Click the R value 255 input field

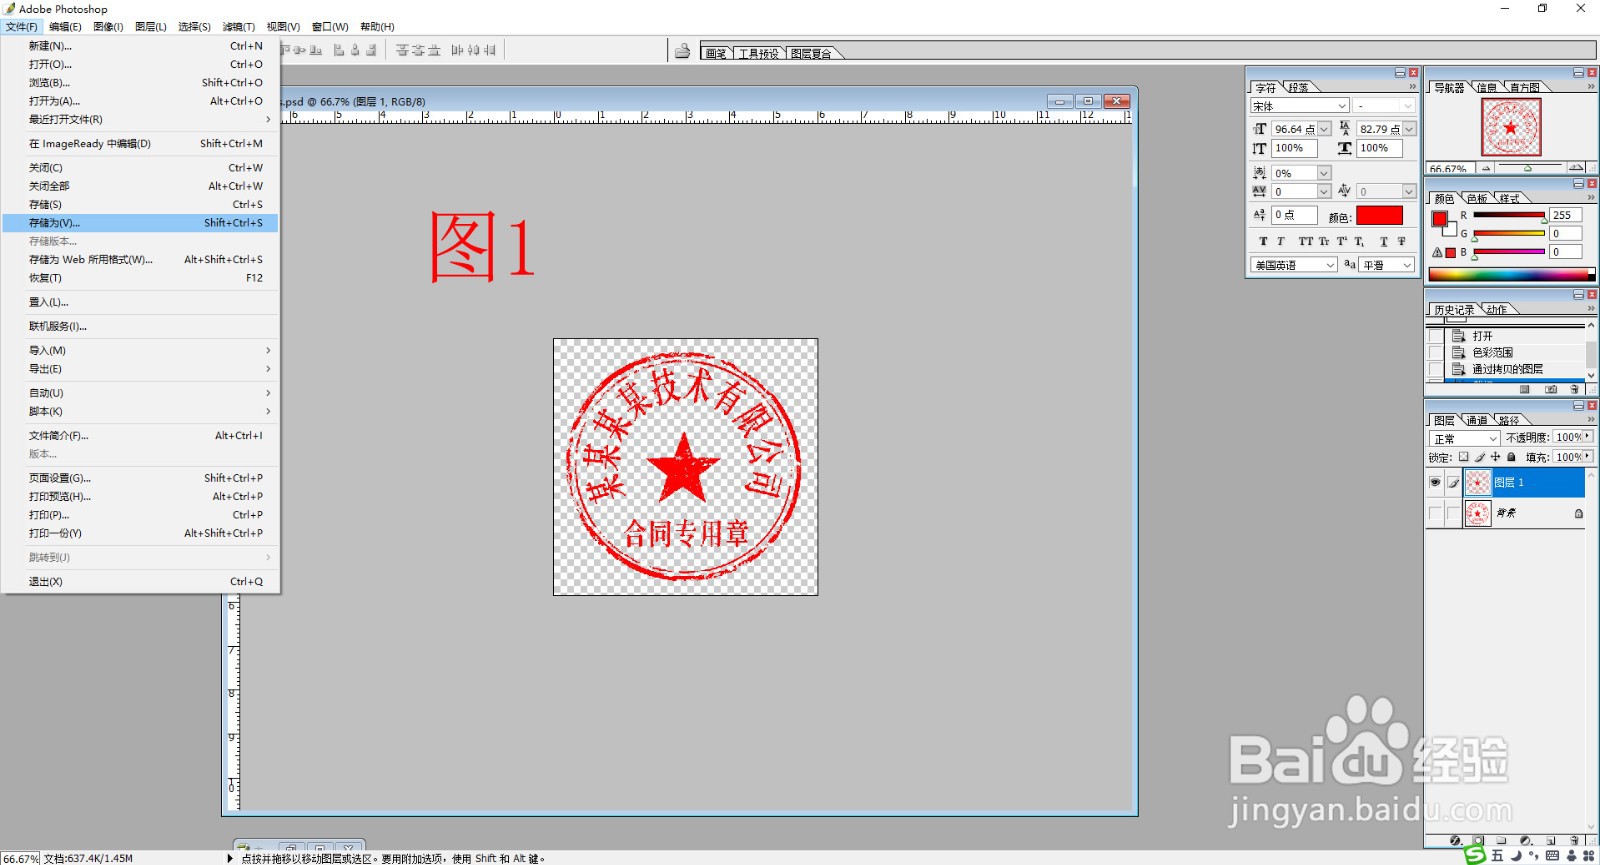[1565, 215]
